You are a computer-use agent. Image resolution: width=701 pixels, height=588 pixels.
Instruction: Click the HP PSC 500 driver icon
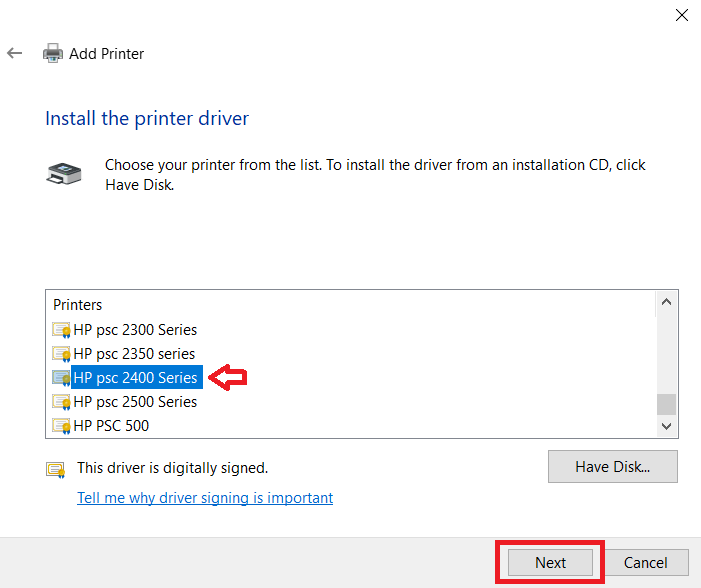pos(61,426)
